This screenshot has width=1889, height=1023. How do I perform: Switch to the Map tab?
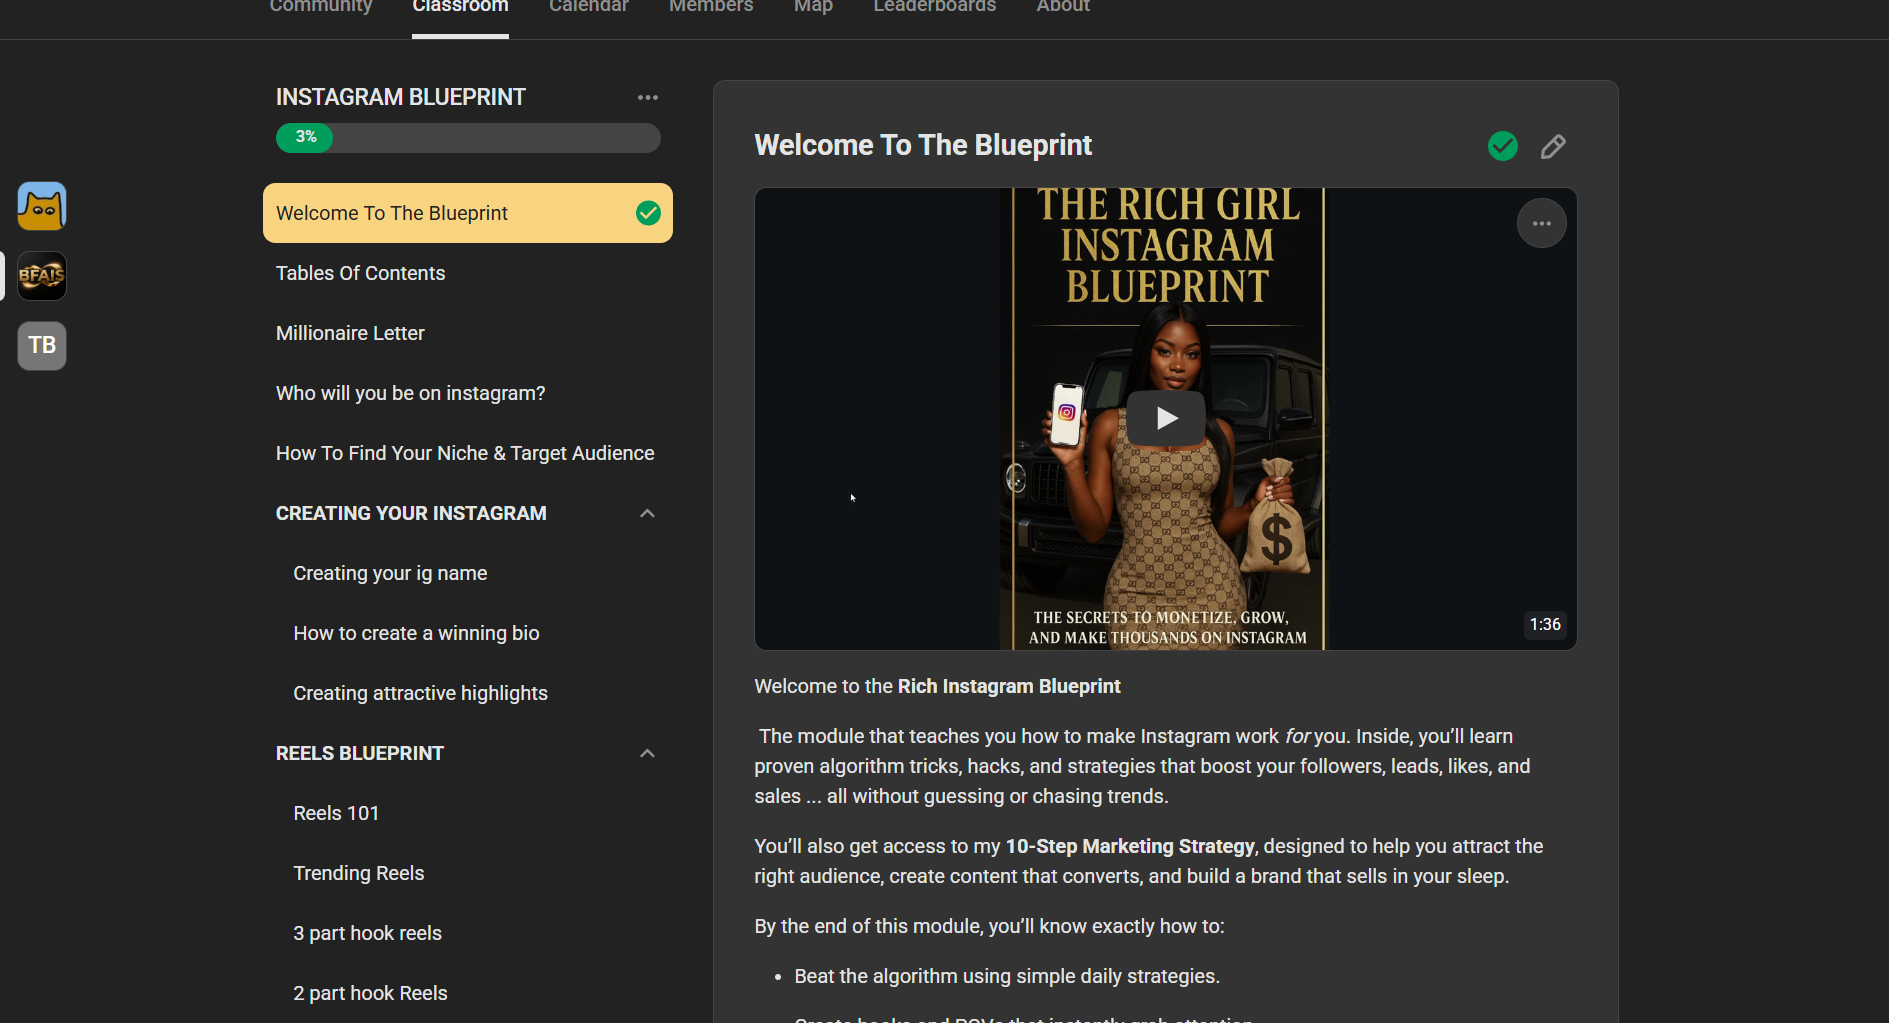(813, 7)
